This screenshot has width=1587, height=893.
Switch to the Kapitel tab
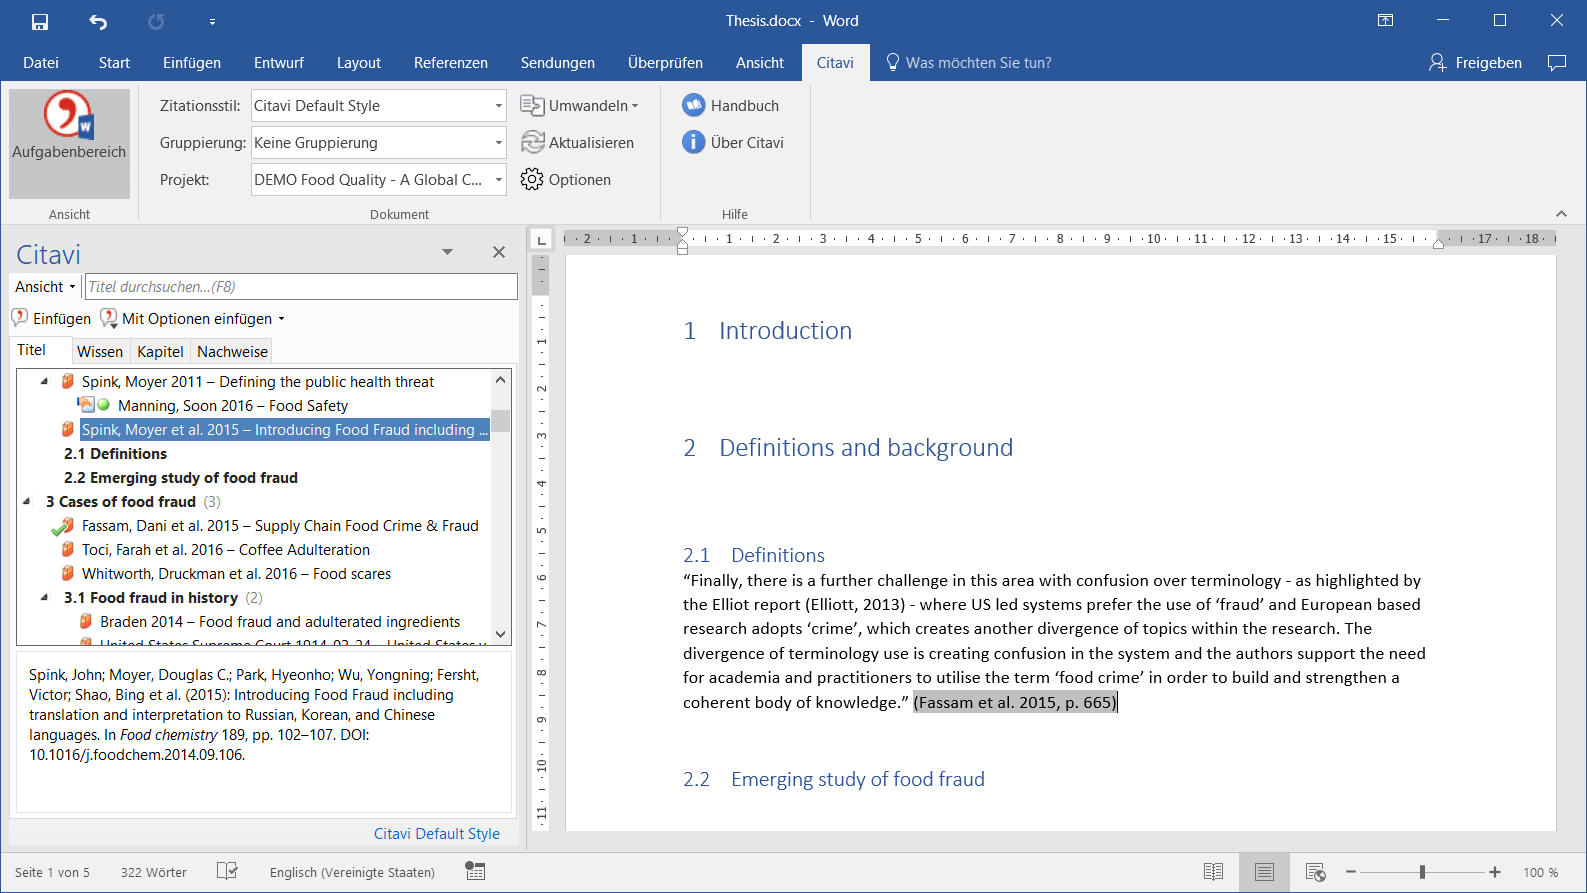(x=160, y=352)
